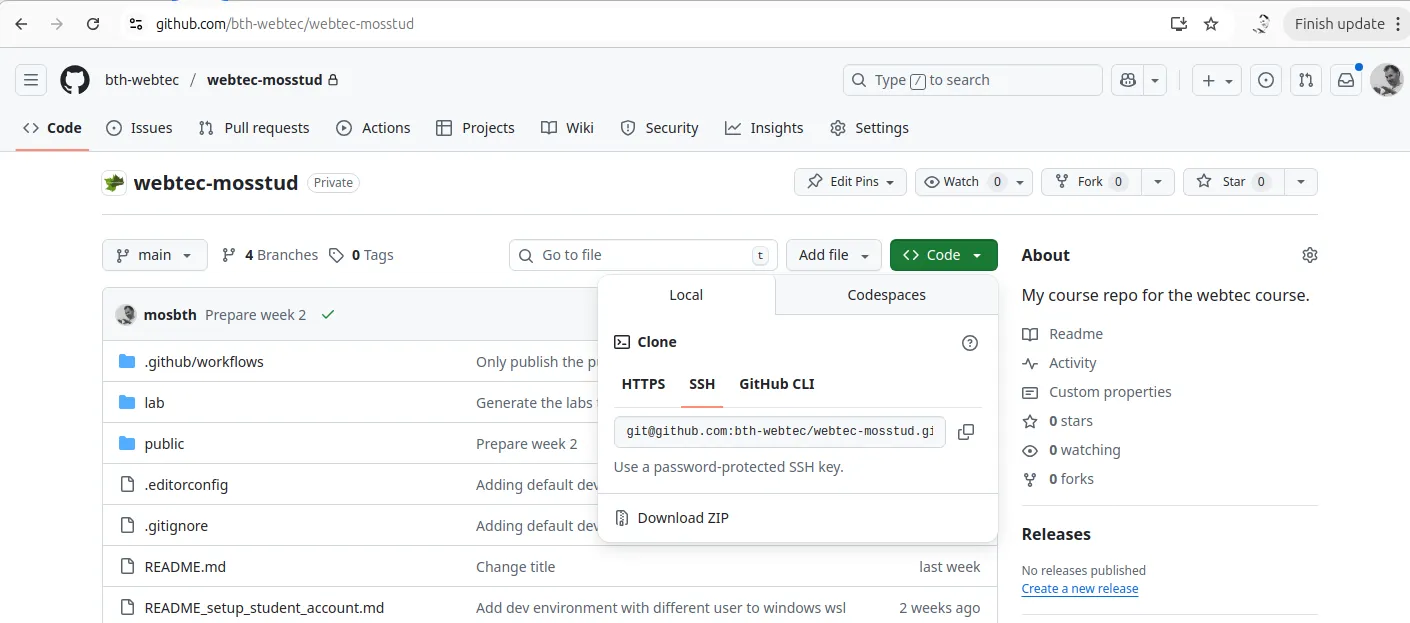Open the 4 Branches link
This screenshot has width=1410, height=623.
(270, 255)
